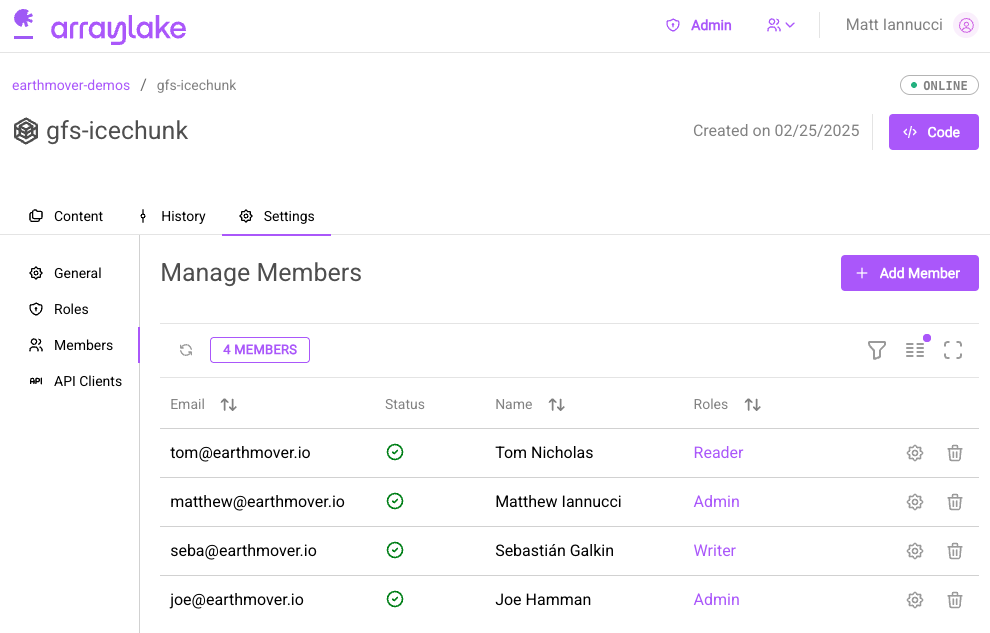Open Admin role link for Matthew Iannucci
The image size is (990, 633).
(x=716, y=502)
